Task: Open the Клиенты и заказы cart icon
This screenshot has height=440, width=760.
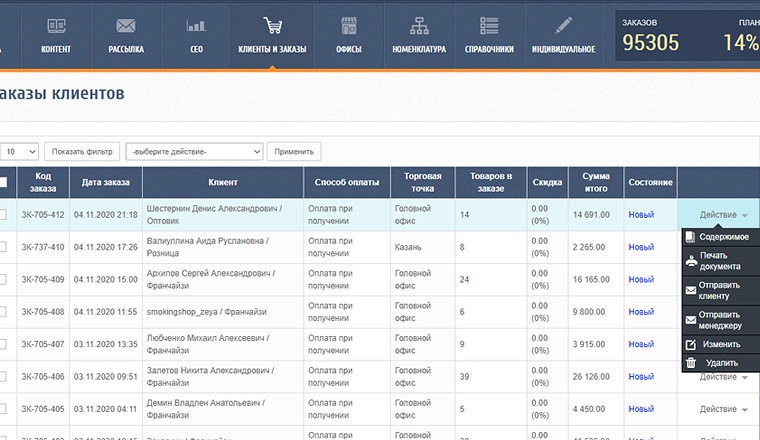Action: click(x=272, y=25)
